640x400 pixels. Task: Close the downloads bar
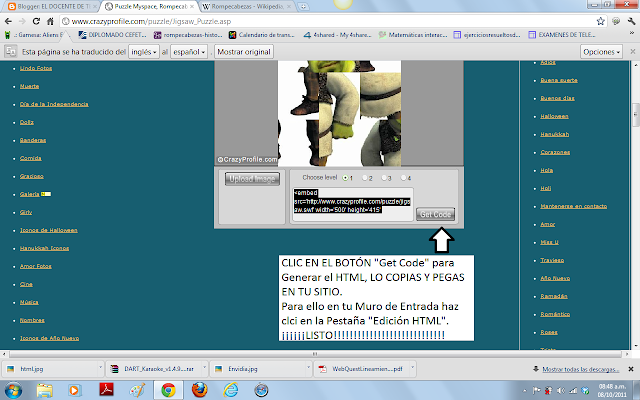click(x=631, y=369)
